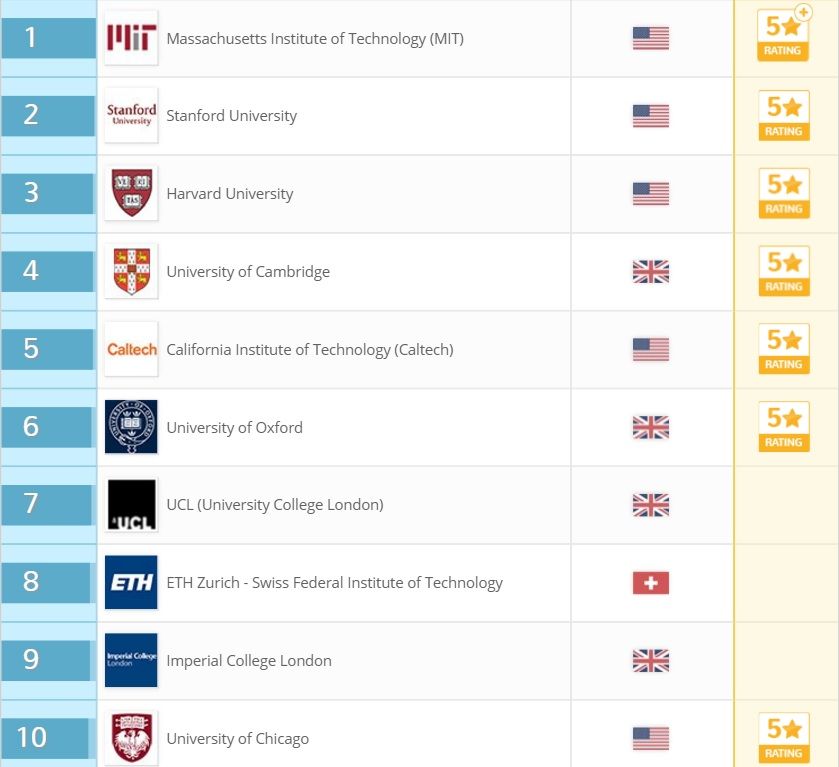The height and width of the screenshot is (767, 839).
Task: Click the UK flag beside University of Oxford
Action: point(650,427)
